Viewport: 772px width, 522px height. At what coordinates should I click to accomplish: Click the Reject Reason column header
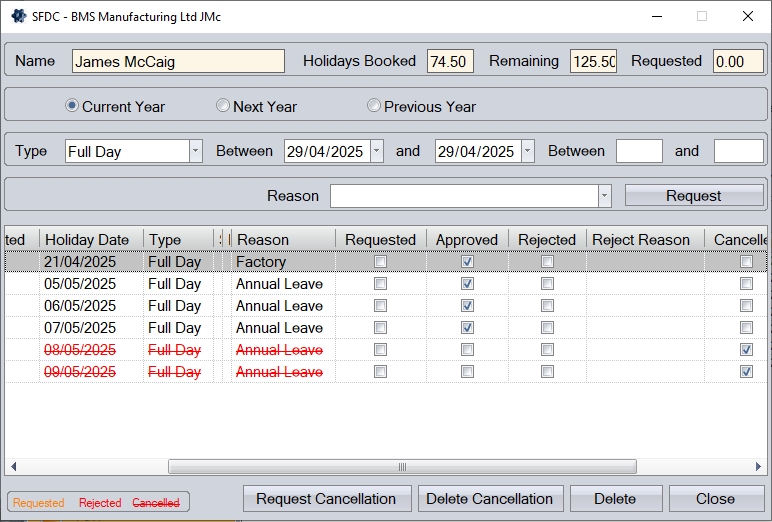click(641, 240)
